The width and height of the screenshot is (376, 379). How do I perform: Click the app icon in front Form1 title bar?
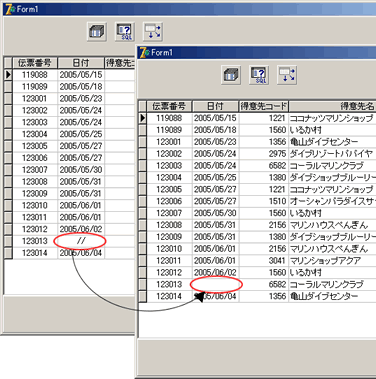click(144, 52)
